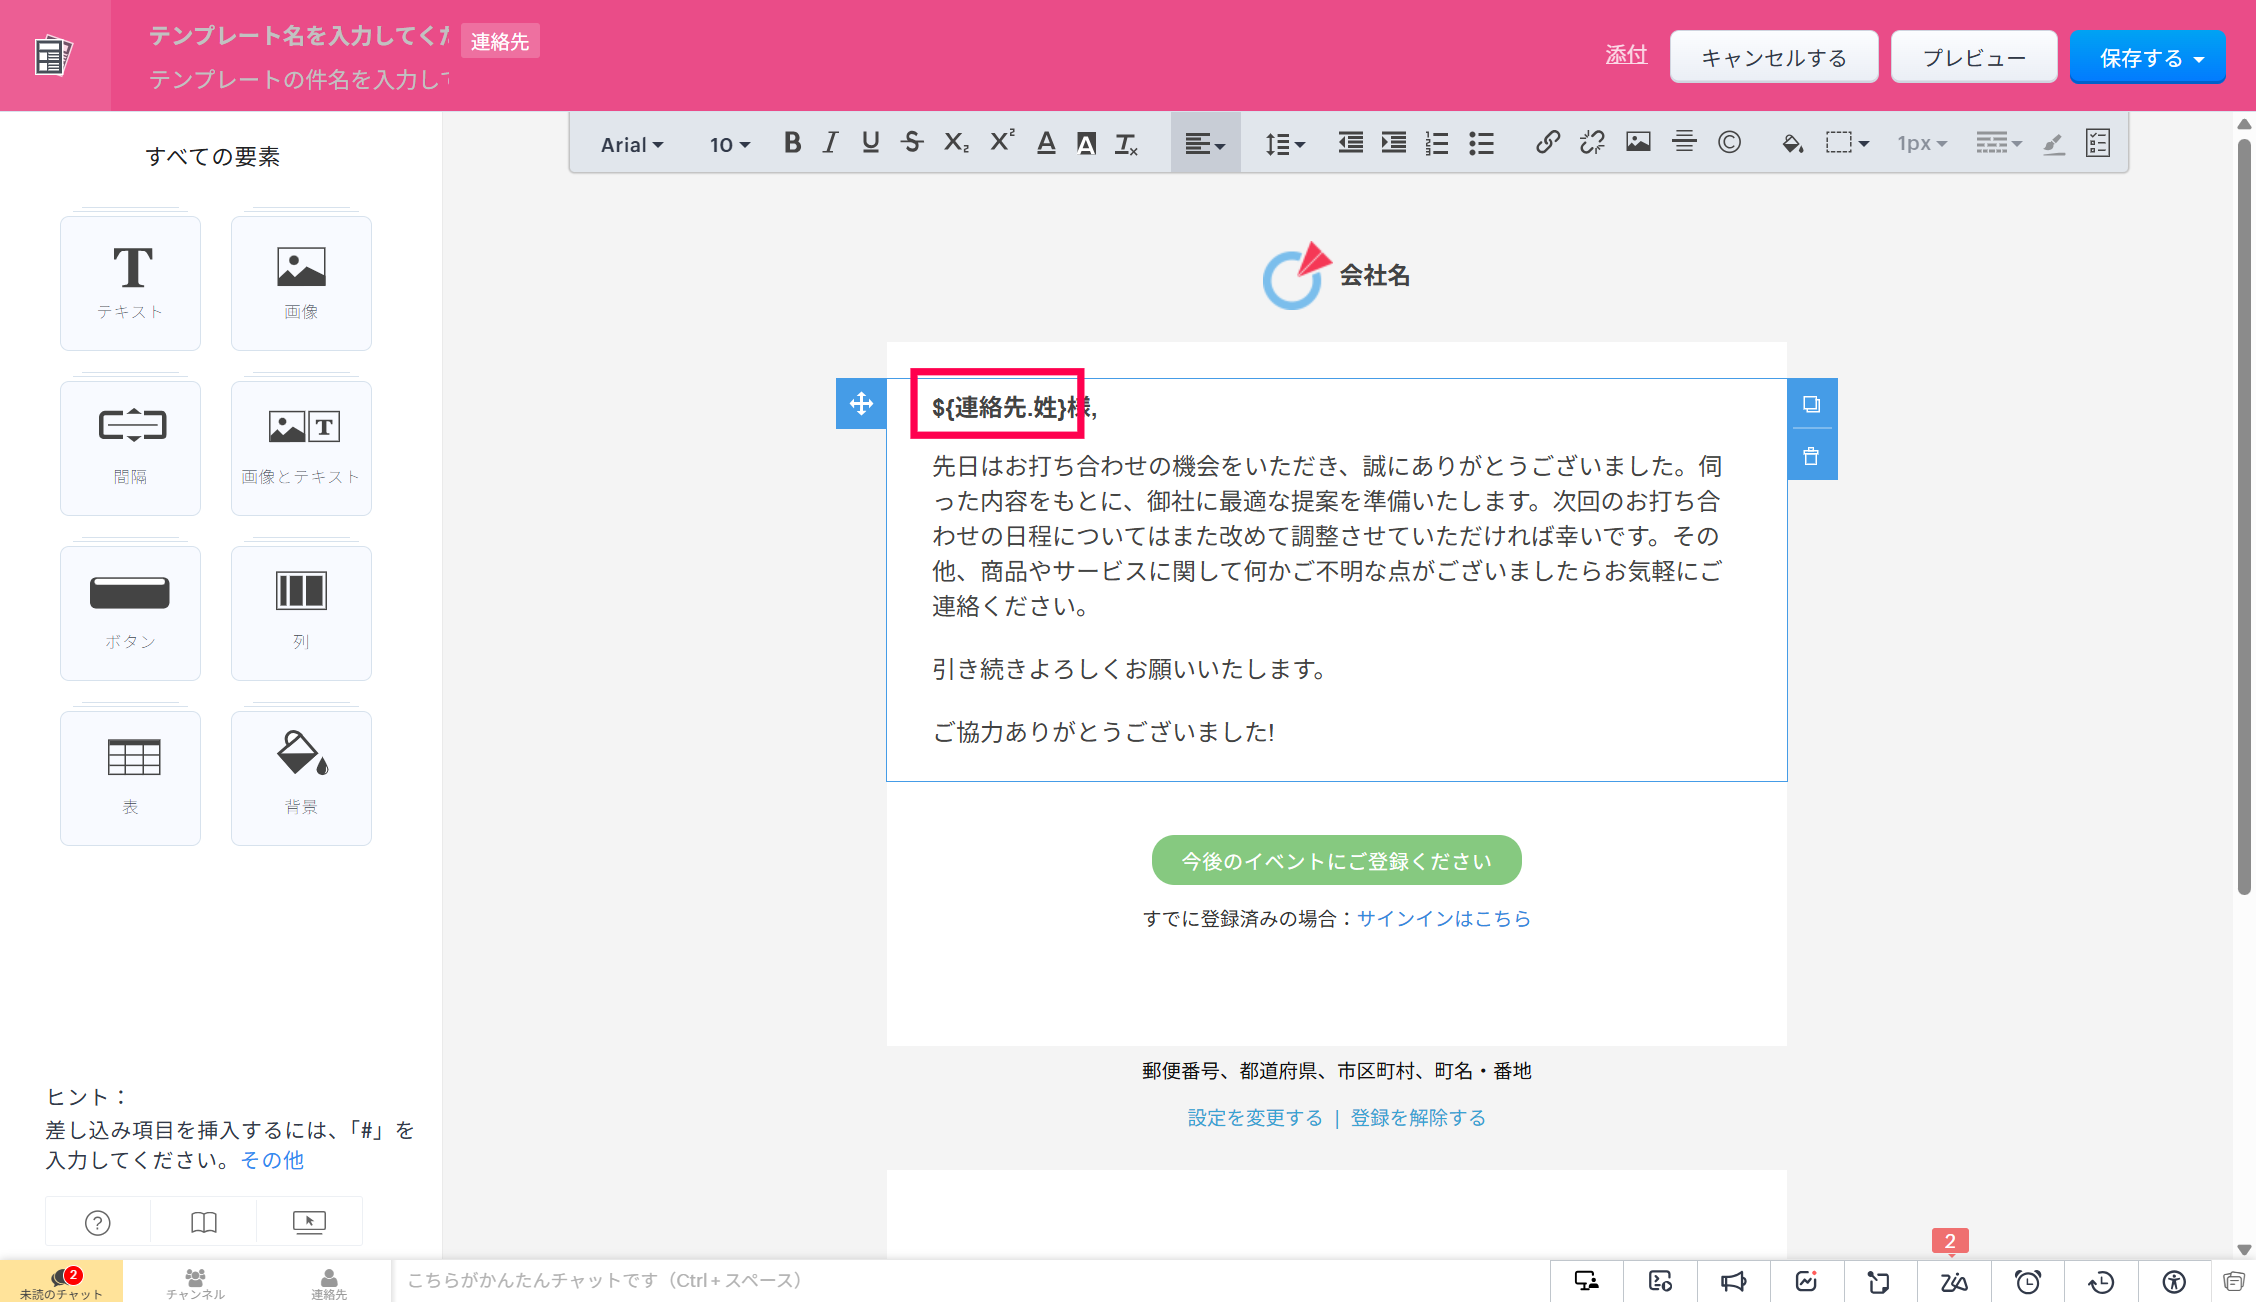Screen dimensions: 2256x1302
Task: Click the trash icon to delete the block
Action: coord(1811,457)
